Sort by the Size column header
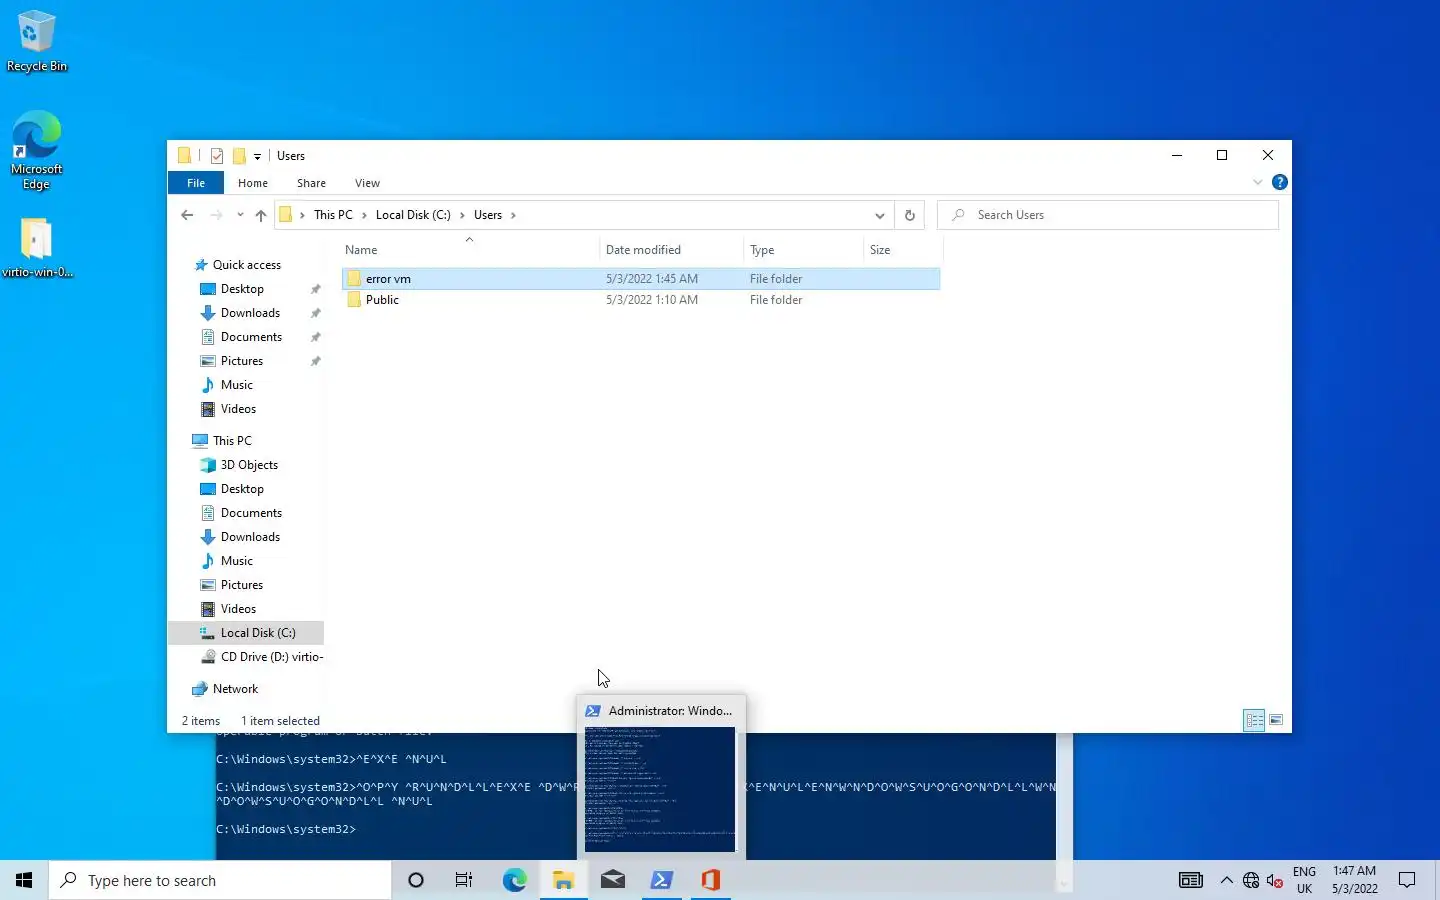Screen dimensions: 1440x900 tap(901, 250)
